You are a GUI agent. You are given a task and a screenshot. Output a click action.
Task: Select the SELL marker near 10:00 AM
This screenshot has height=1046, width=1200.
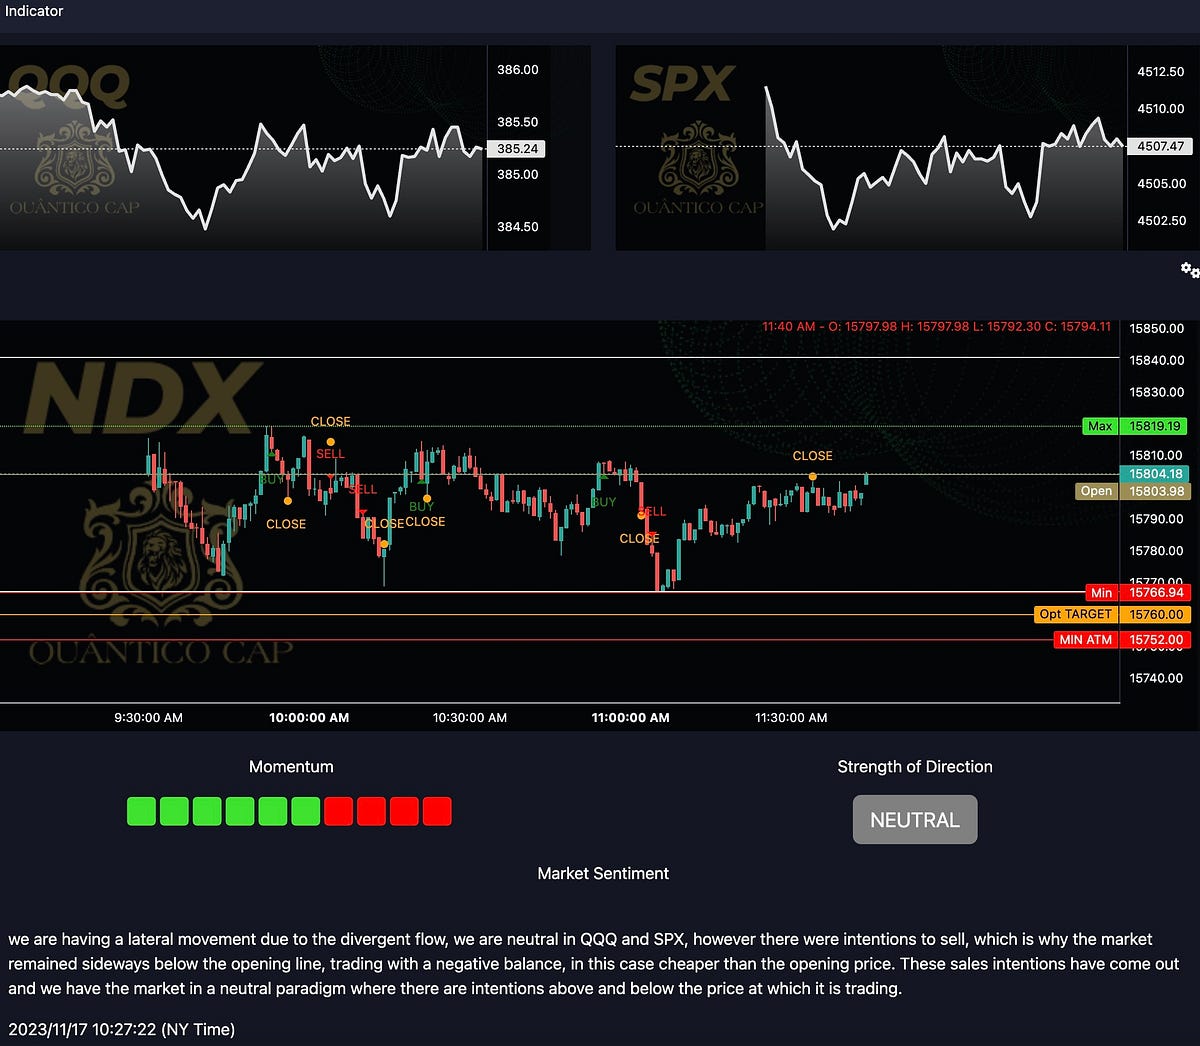(x=330, y=453)
